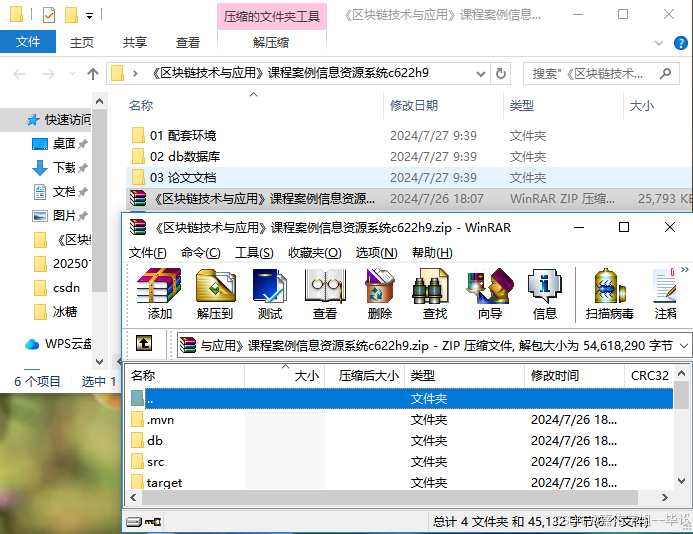The image size is (693, 534).
Task: Open WinRAR Options (选项(N)) menu
Action: point(377,253)
